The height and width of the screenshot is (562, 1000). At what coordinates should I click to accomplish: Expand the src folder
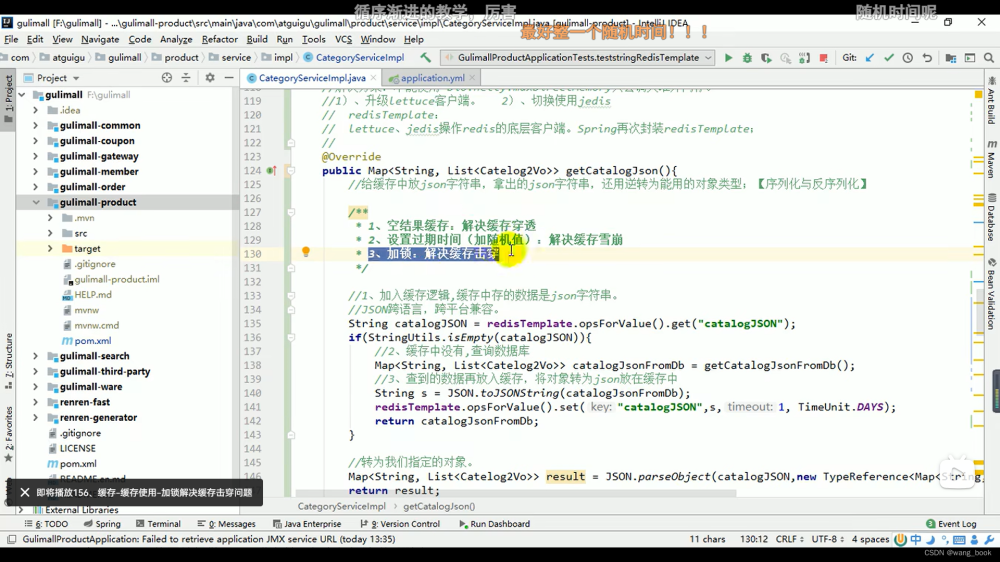[50, 233]
